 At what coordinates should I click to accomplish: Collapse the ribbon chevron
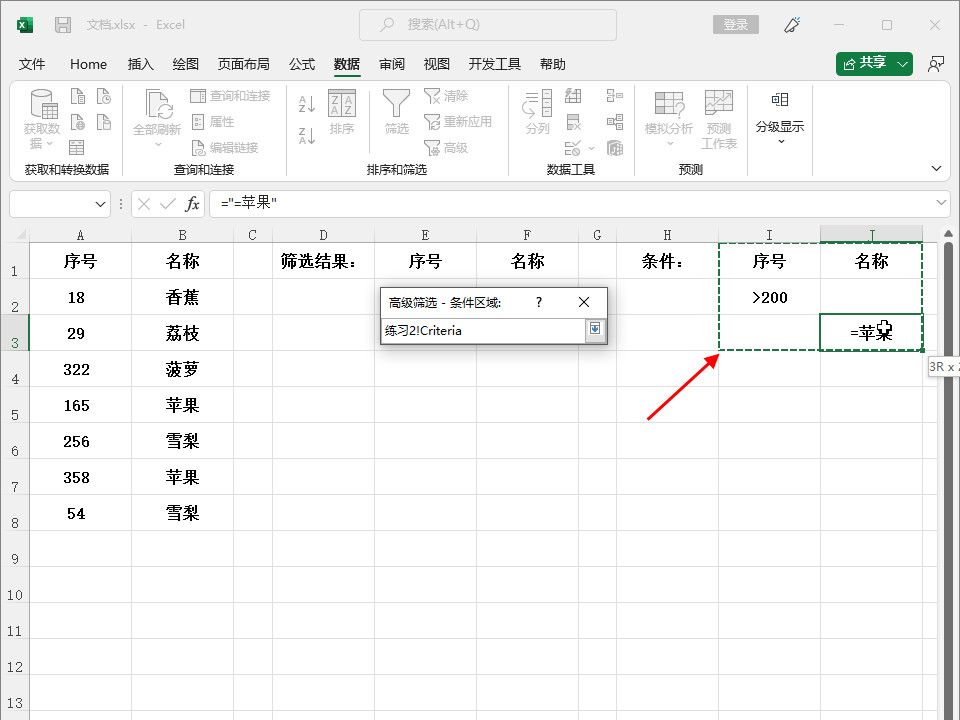point(936,168)
